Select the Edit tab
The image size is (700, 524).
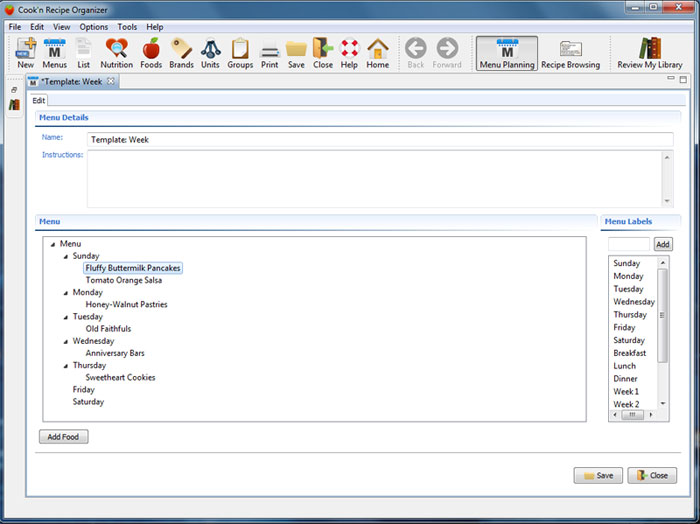pyautogui.click(x=38, y=100)
